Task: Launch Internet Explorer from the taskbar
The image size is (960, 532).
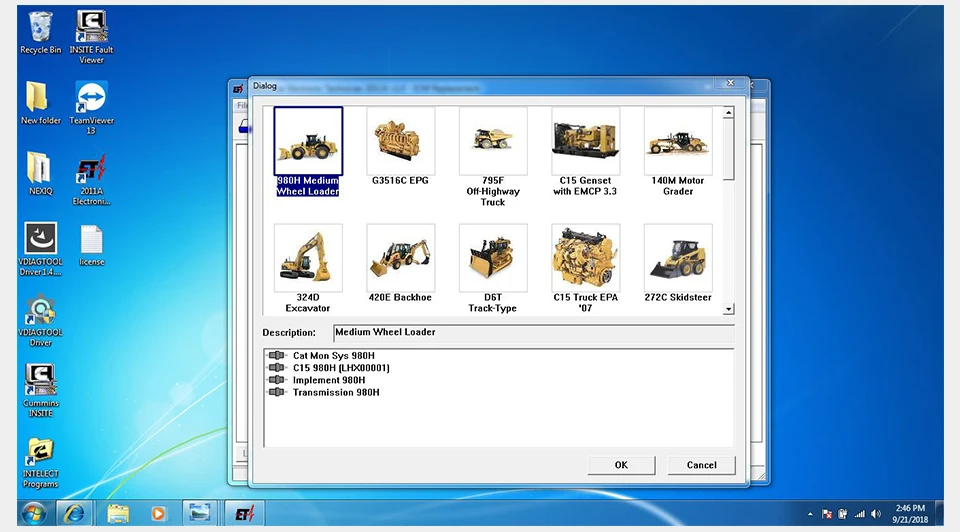Action: 74,513
